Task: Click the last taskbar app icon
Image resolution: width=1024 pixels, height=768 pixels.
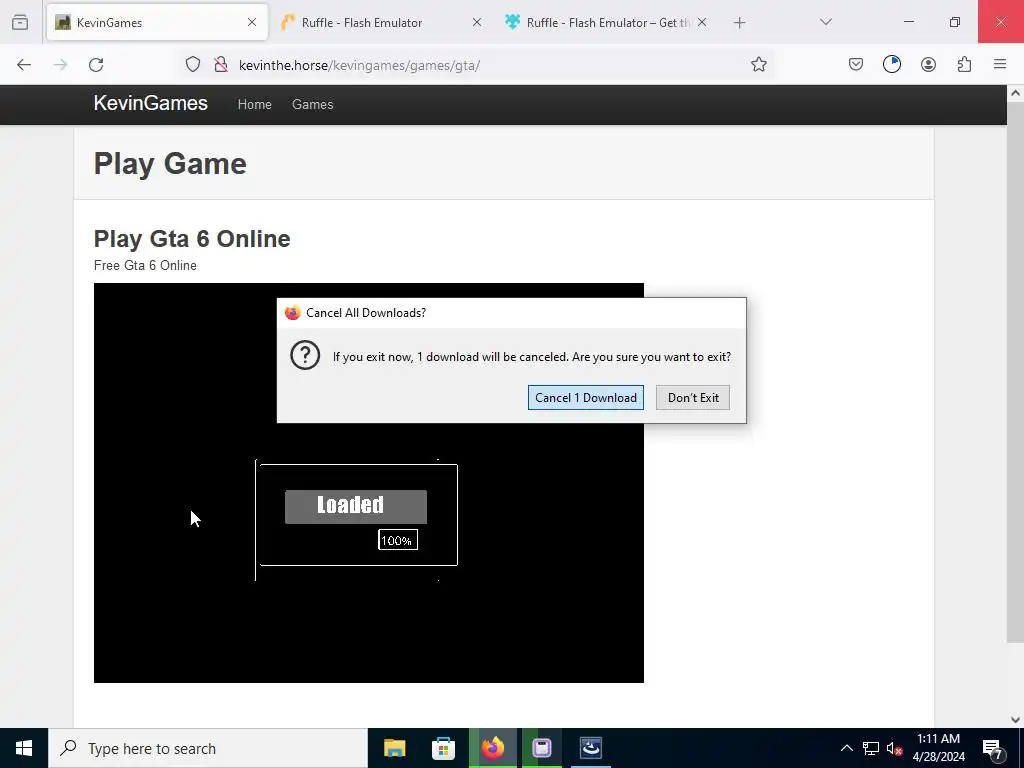Action: [x=591, y=748]
